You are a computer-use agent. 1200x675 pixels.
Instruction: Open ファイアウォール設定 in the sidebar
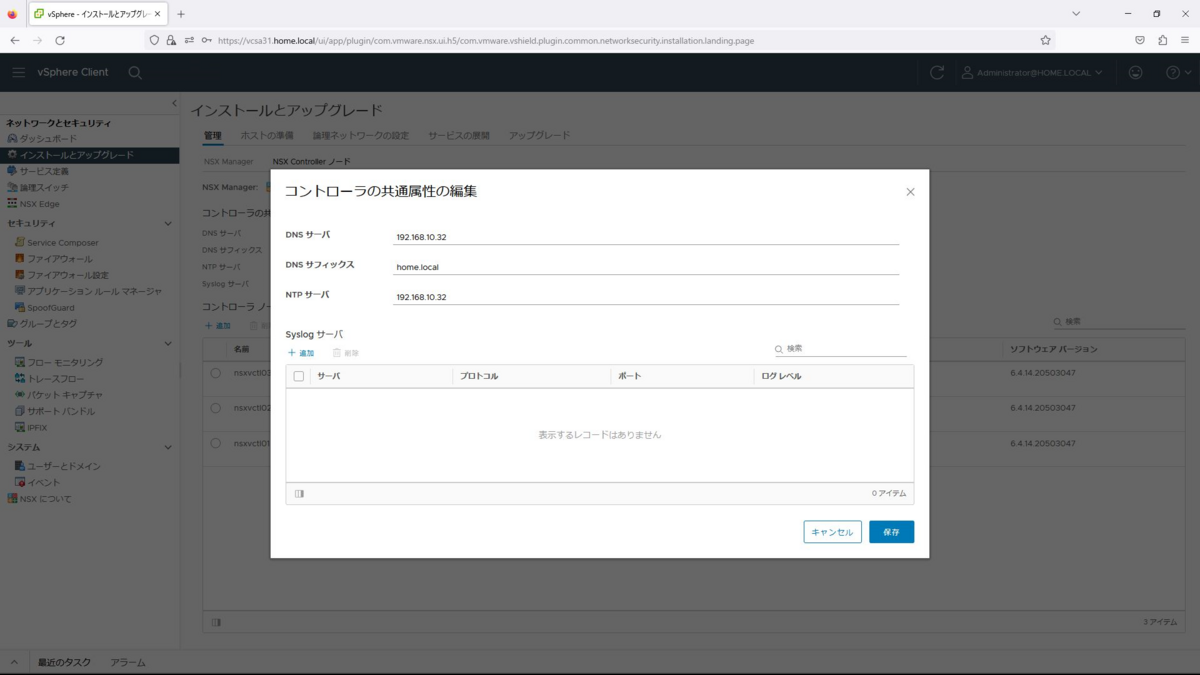click(67, 275)
